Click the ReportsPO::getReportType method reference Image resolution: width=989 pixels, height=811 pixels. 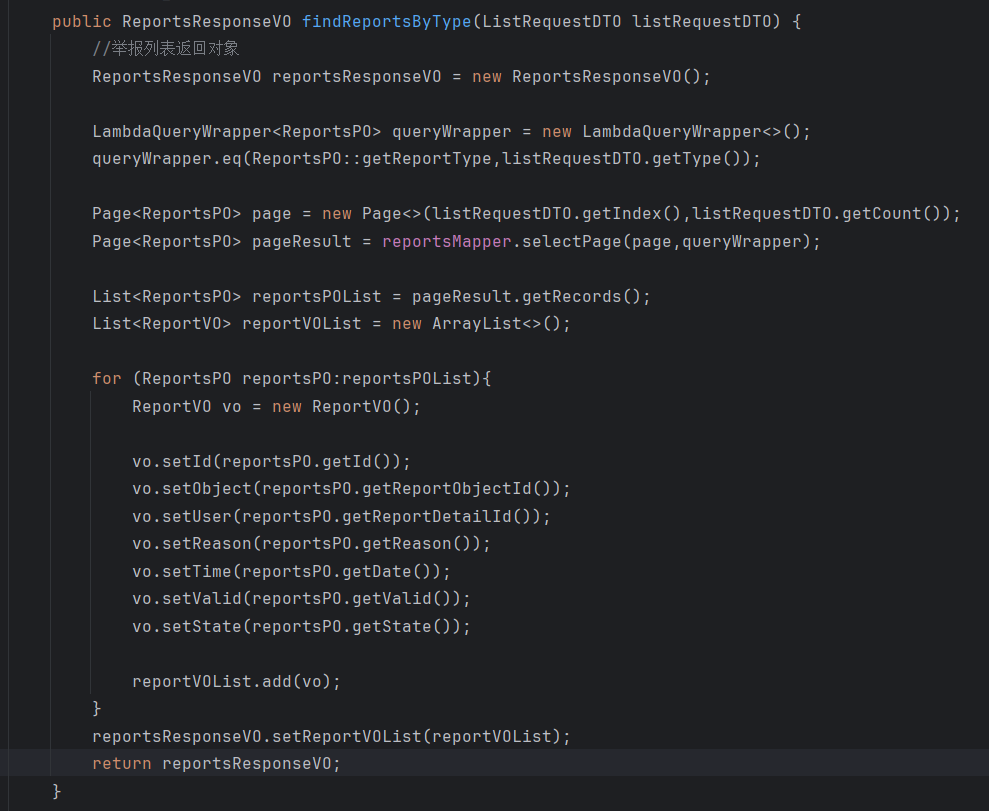[x=372, y=158]
